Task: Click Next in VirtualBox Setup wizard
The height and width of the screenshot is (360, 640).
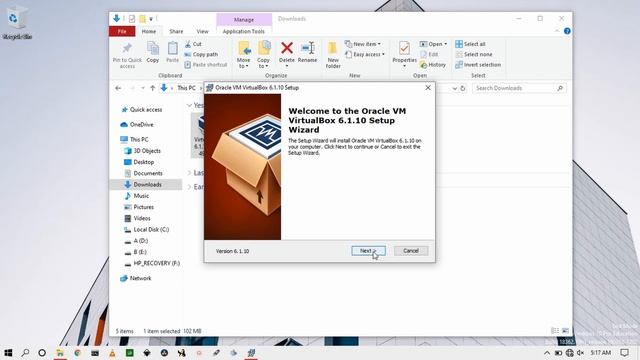Action: click(368, 251)
